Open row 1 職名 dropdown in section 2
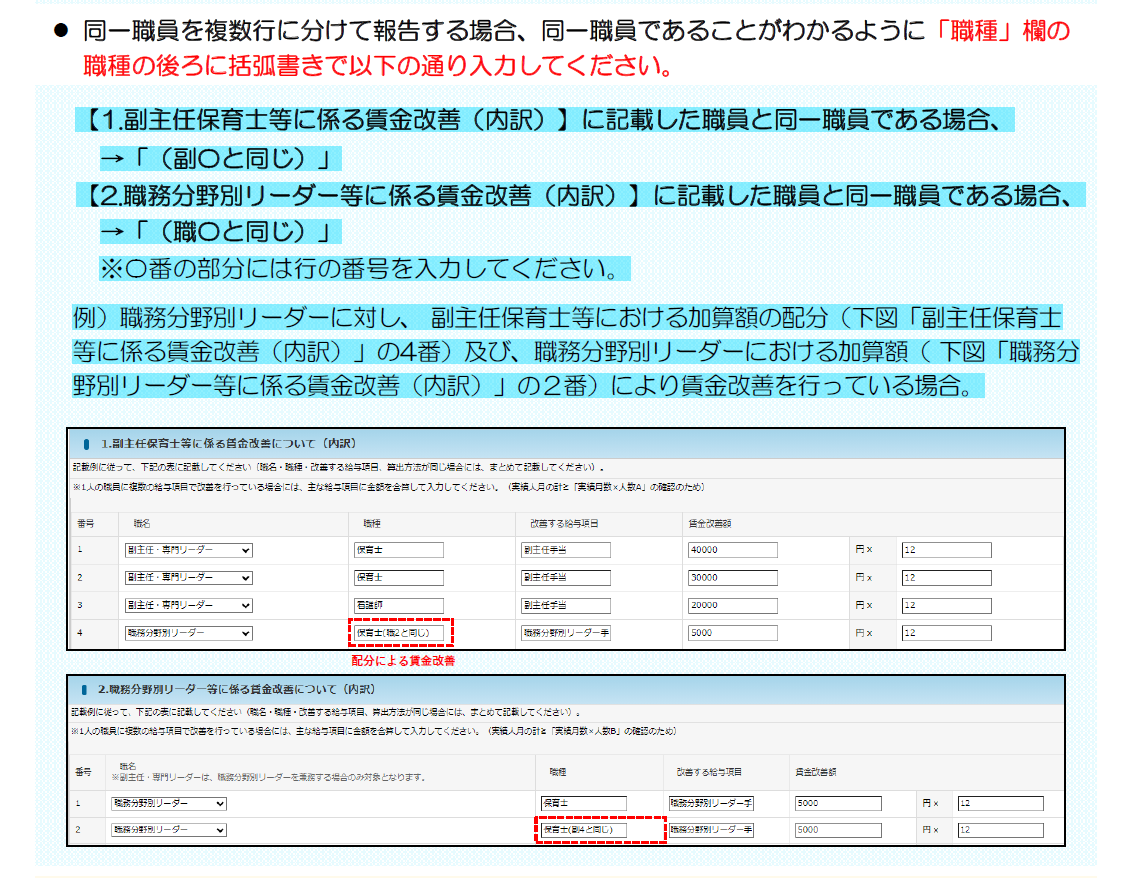Screen dimensions: 1125x878 click(x=168, y=803)
